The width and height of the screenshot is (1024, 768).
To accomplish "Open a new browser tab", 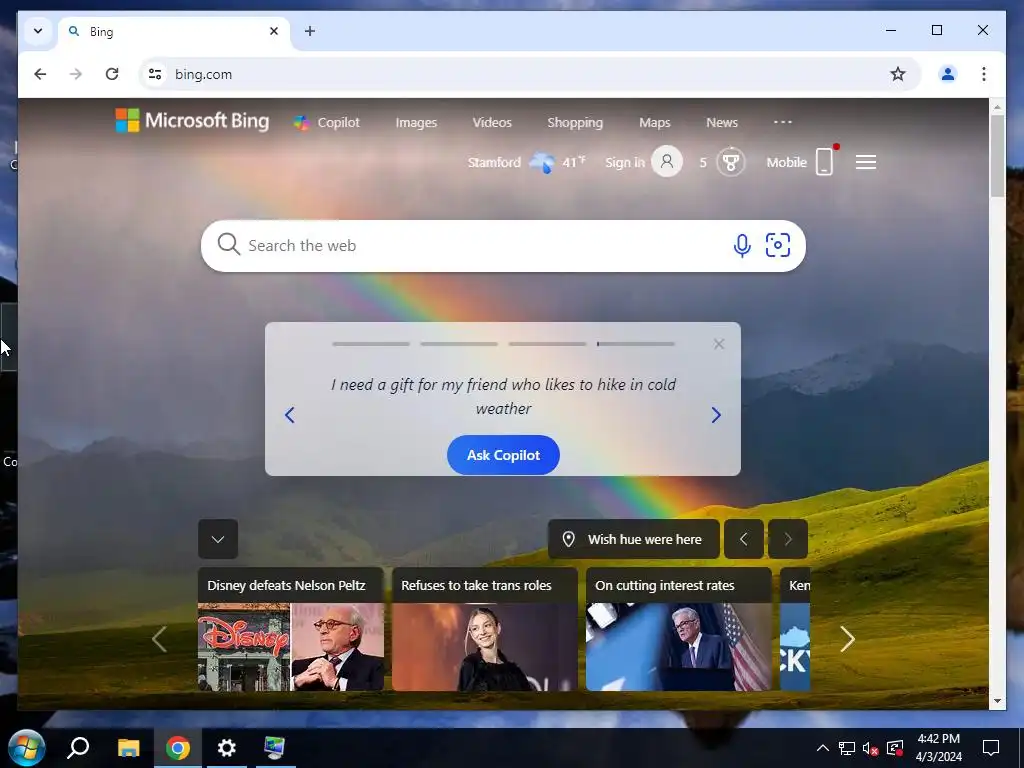I will point(310,31).
